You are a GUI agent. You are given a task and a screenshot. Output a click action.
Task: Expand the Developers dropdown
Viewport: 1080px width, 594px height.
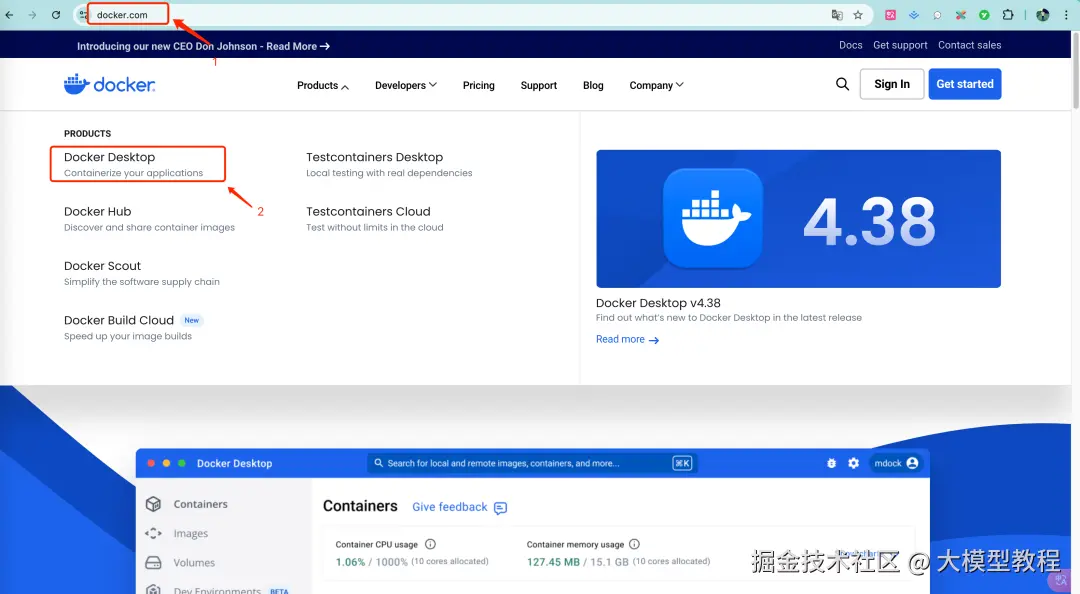click(x=405, y=85)
